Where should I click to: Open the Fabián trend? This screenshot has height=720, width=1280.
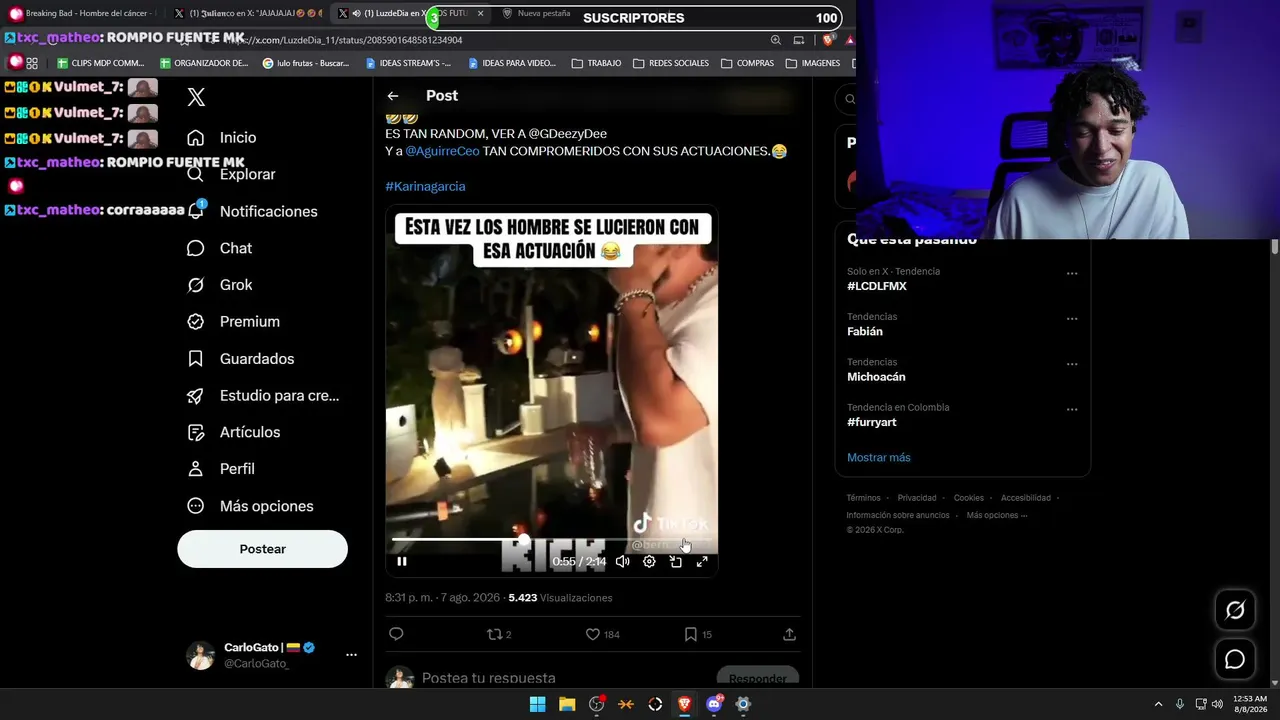point(865,331)
